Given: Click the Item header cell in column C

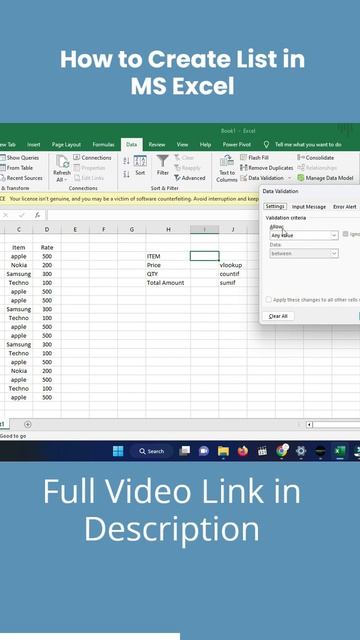Looking at the screenshot, I should click(x=19, y=247).
